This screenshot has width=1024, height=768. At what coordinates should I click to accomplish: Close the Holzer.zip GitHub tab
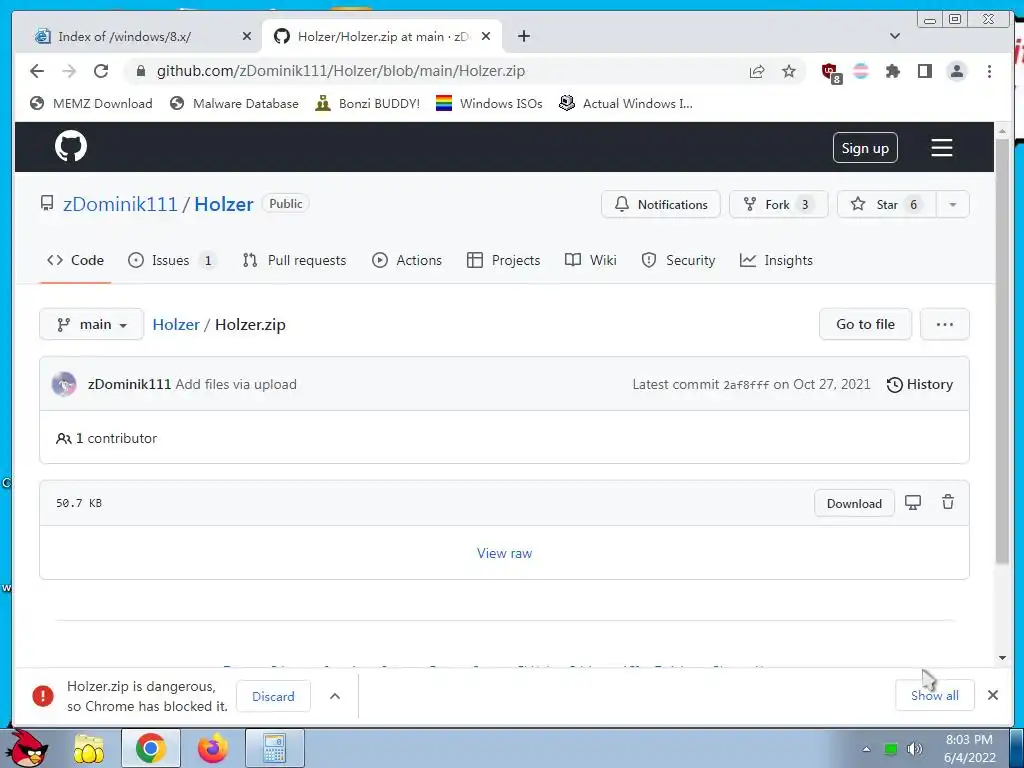486,37
